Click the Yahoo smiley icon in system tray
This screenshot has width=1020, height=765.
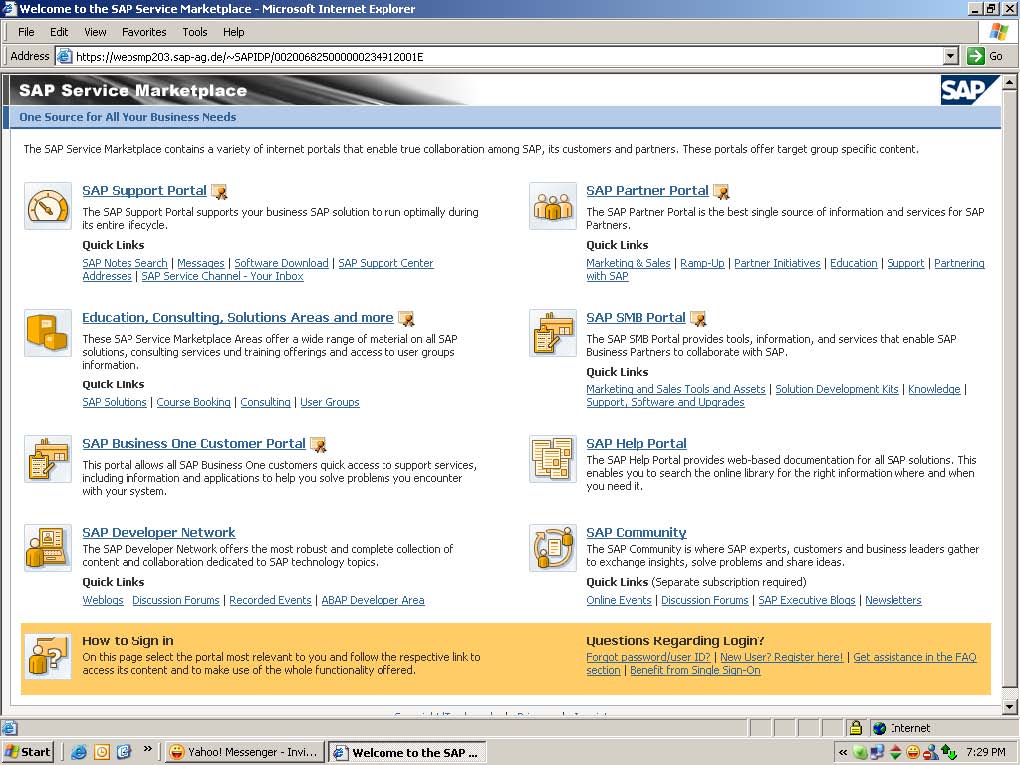(913, 753)
